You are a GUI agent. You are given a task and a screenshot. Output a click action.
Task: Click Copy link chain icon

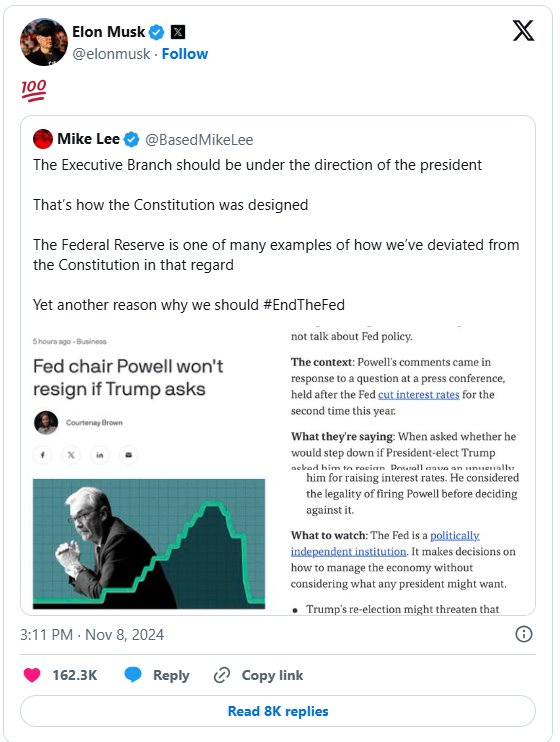point(222,675)
